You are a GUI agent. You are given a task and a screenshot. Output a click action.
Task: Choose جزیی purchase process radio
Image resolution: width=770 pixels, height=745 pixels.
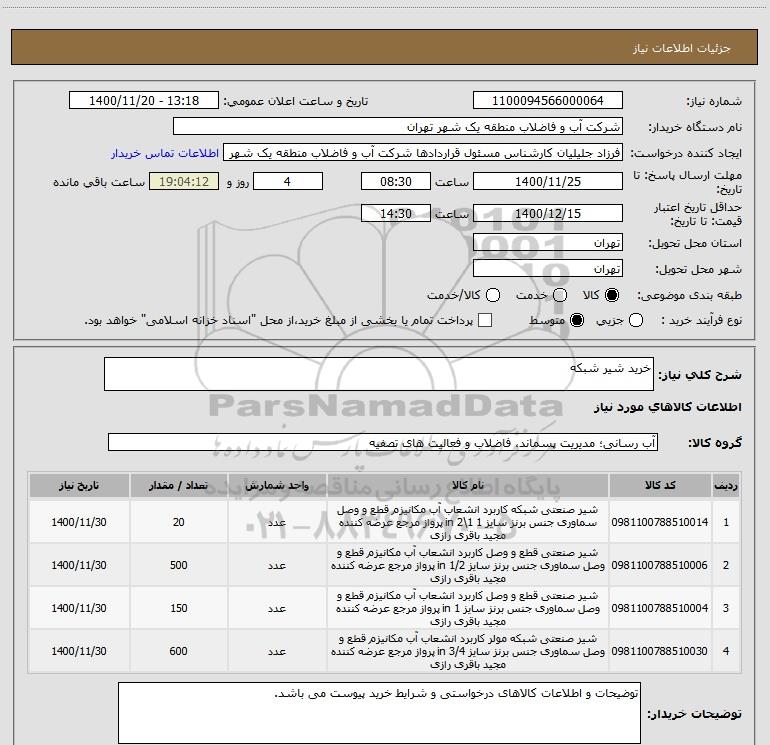tap(636, 321)
